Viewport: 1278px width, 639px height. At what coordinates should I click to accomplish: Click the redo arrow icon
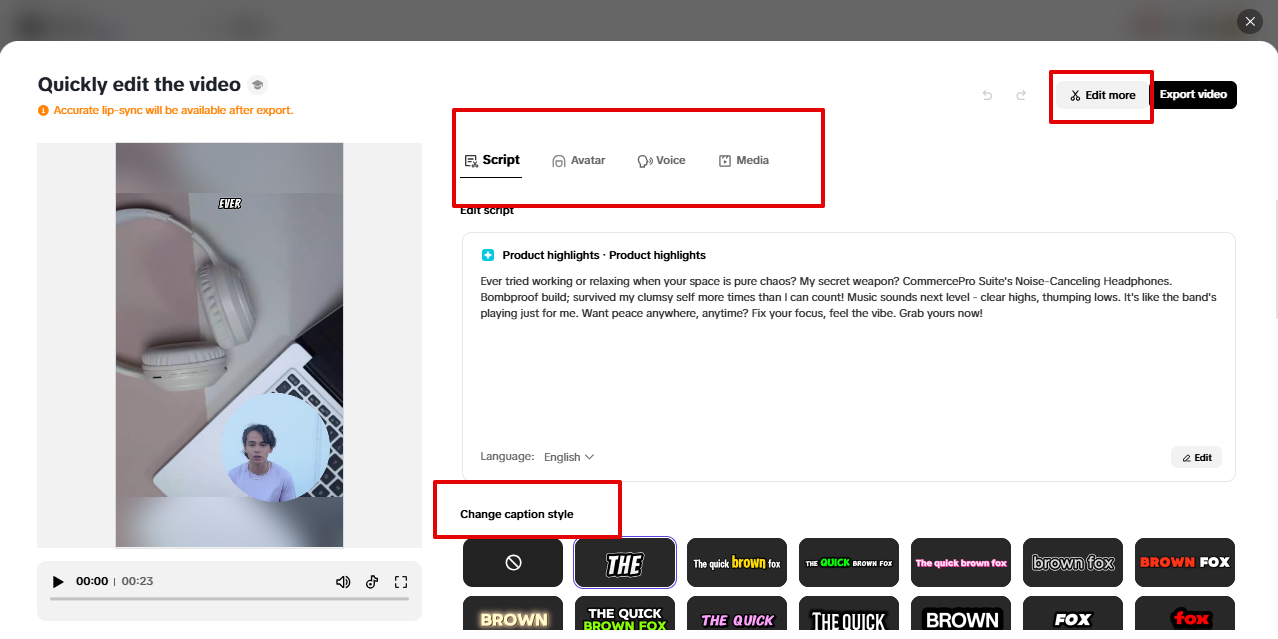(1021, 95)
